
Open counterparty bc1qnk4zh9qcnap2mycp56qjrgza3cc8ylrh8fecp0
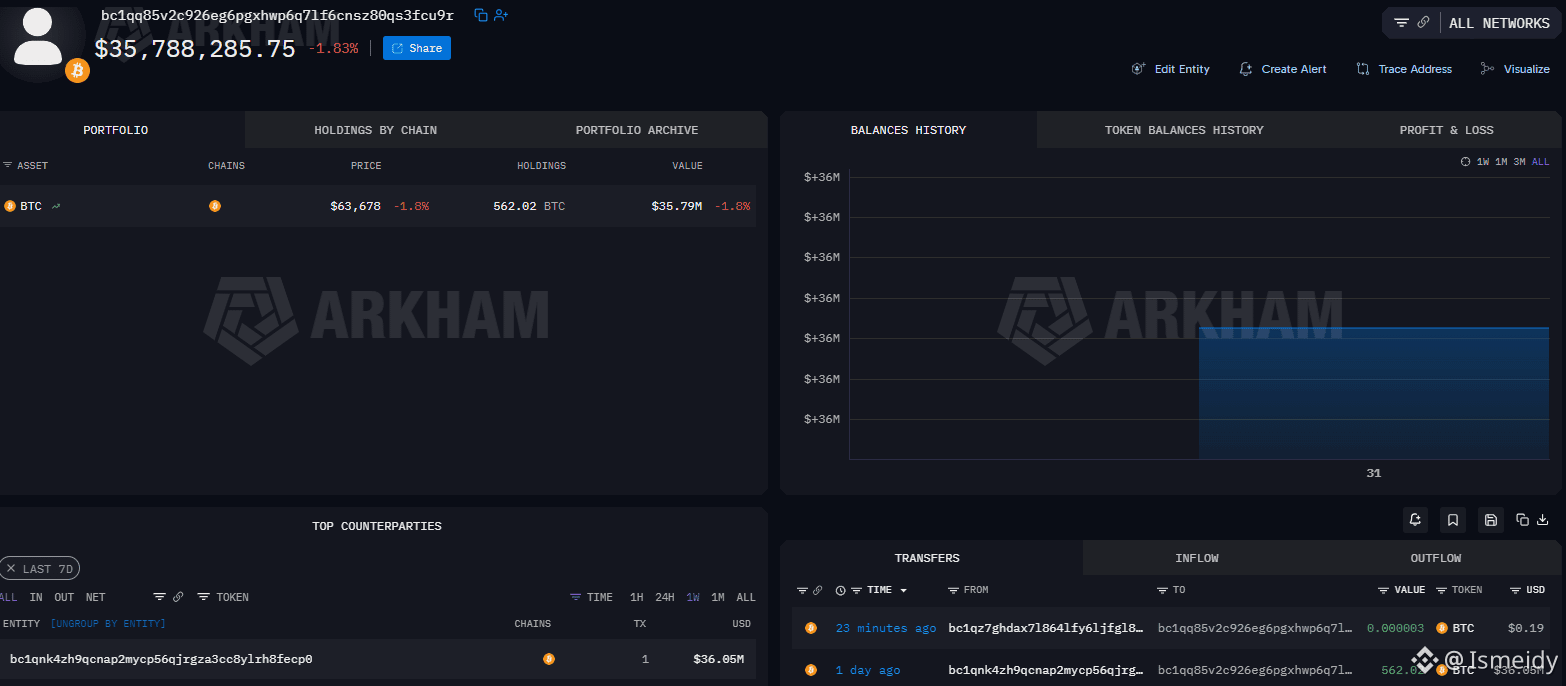tap(161, 659)
